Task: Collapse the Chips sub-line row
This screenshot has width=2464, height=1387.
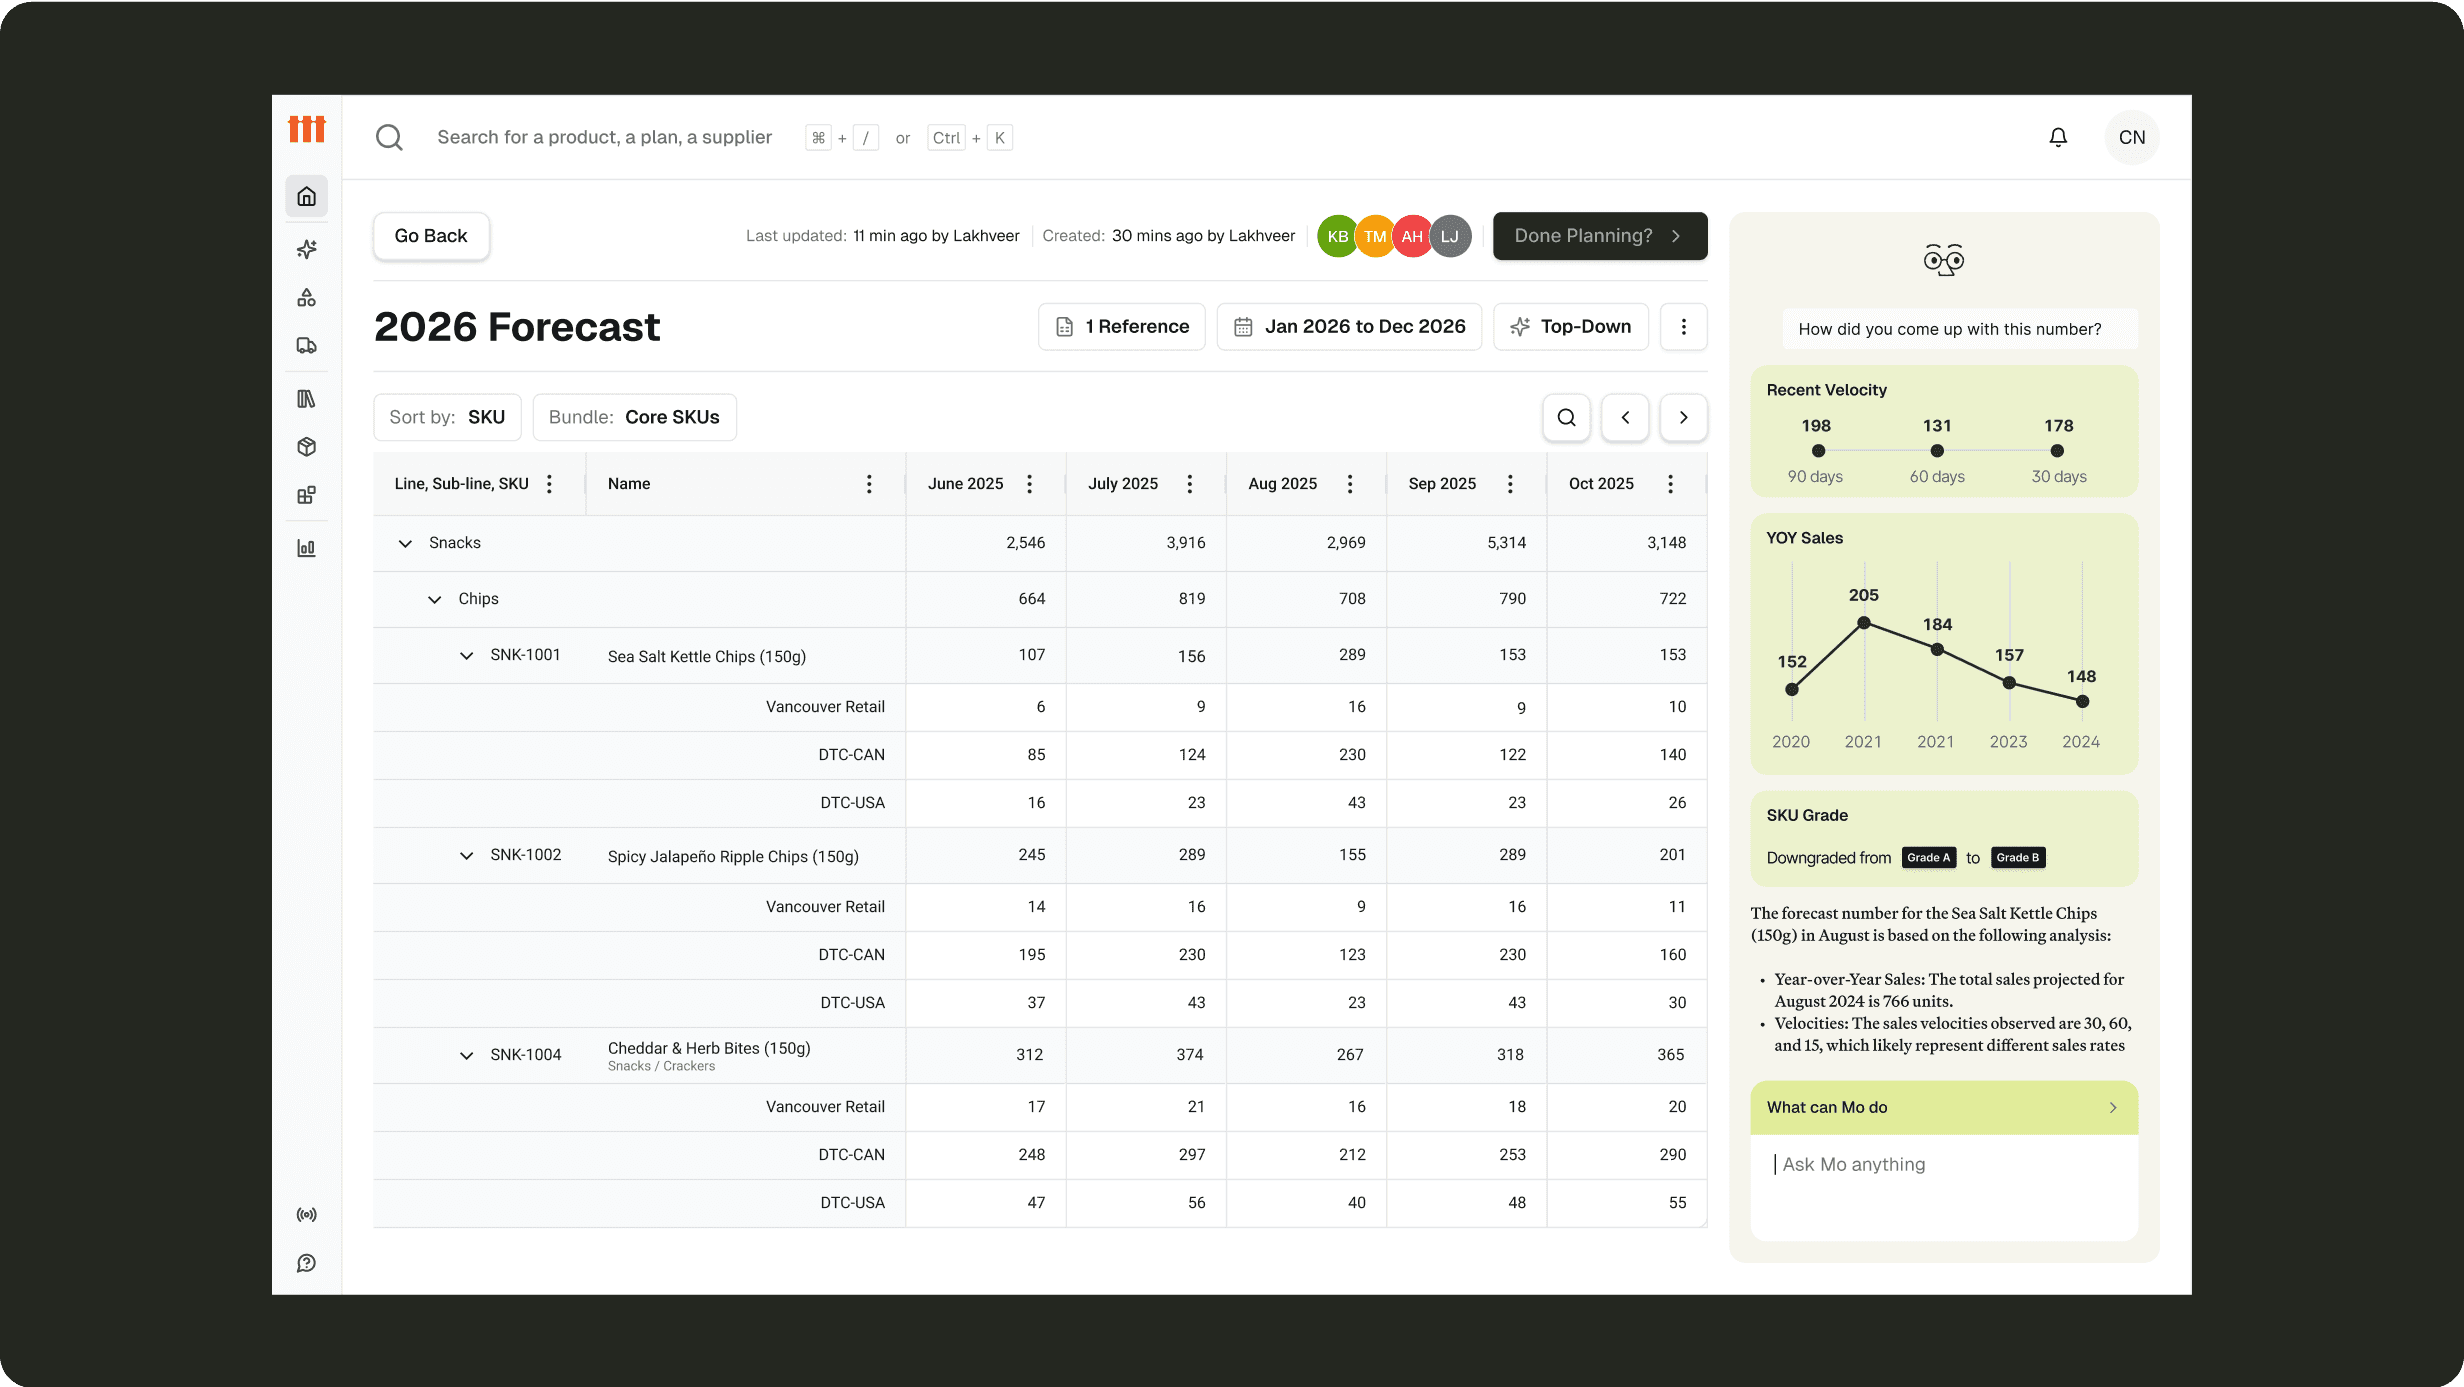Action: (435, 599)
